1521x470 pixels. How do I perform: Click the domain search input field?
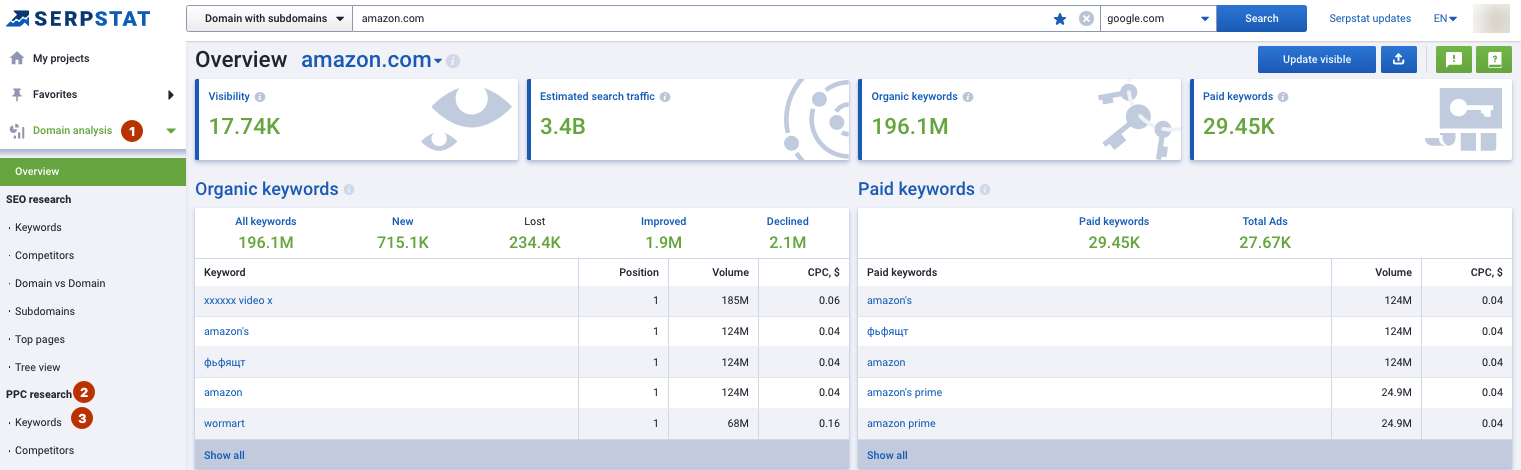pos(700,18)
